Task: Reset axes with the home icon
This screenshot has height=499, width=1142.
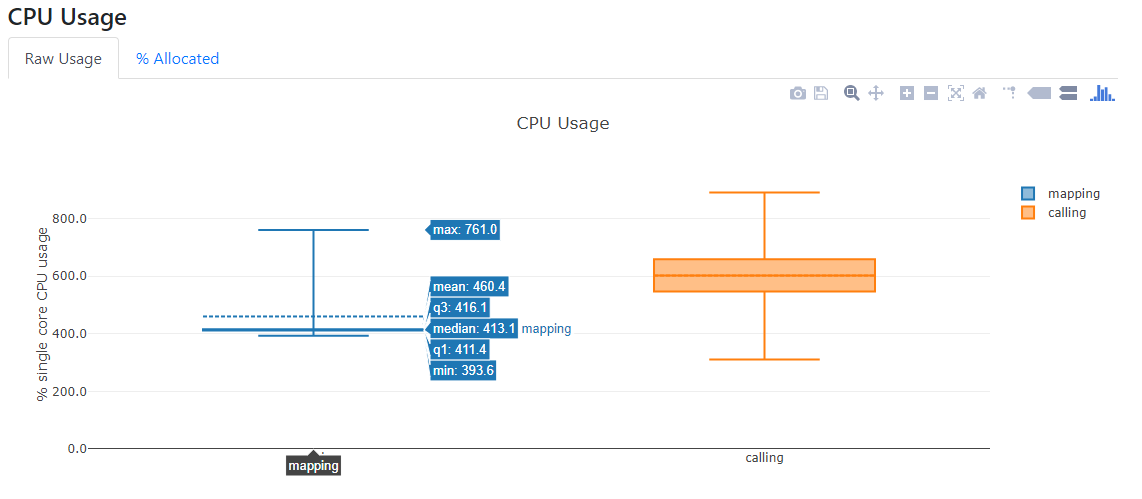Action: coord(980,93)
